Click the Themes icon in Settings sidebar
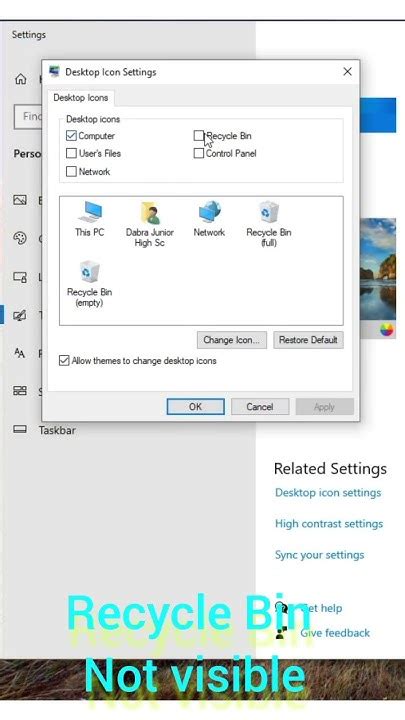 pyautogui.click(x=20, y=315)
